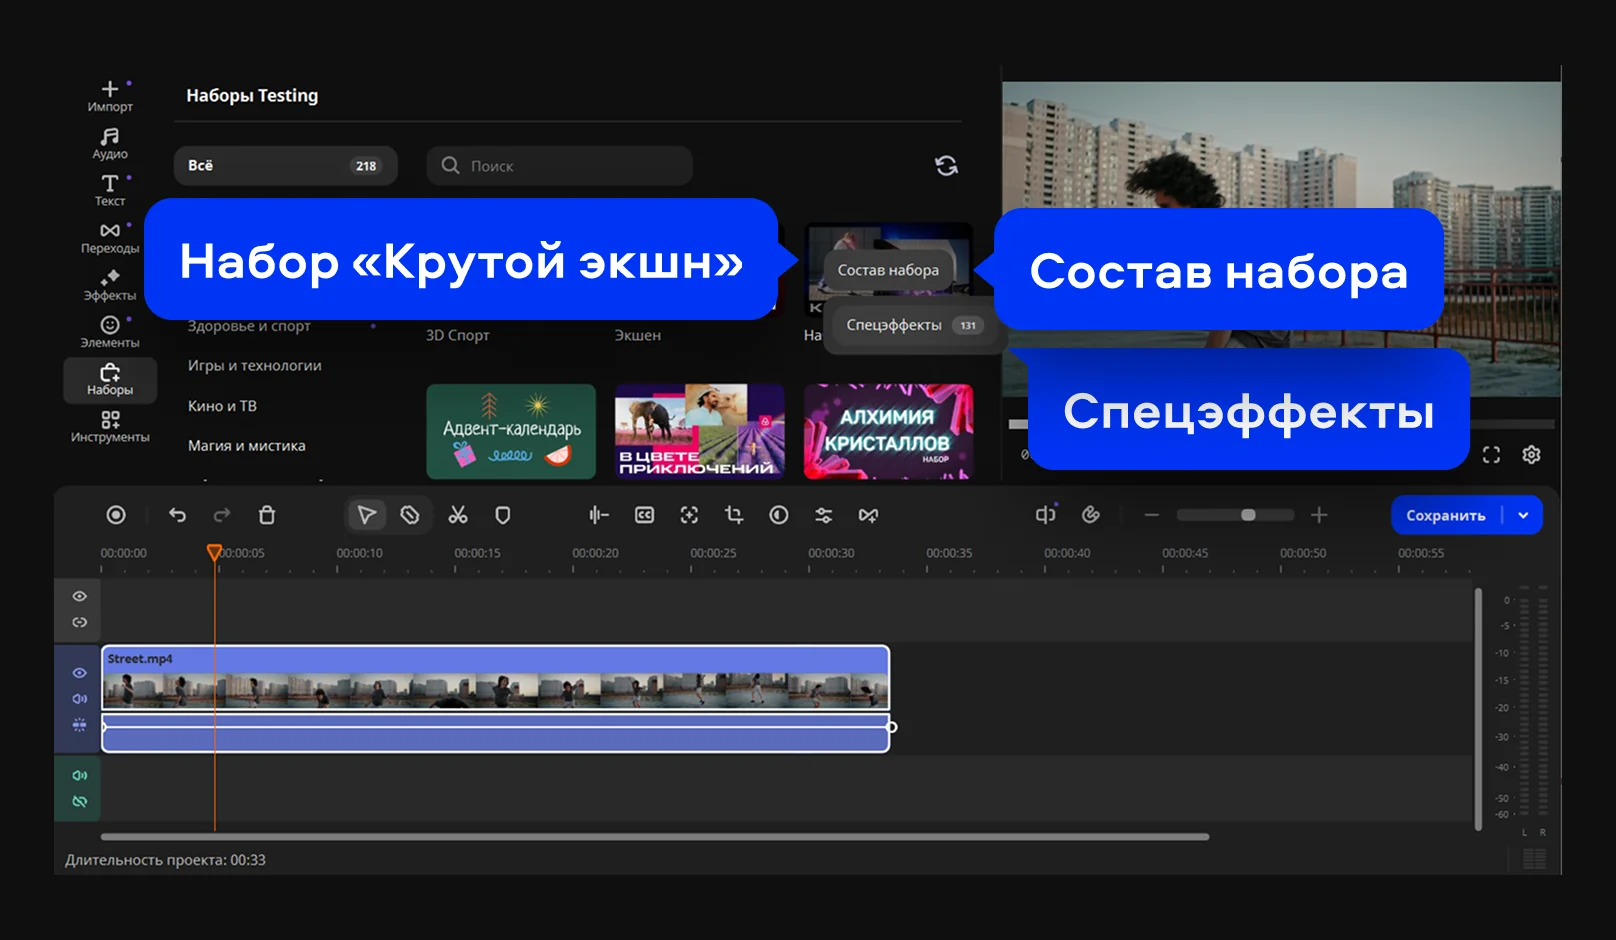Cut the clip with scissors tool
The width and height of the screenshot is (1616, 940).
458,515
